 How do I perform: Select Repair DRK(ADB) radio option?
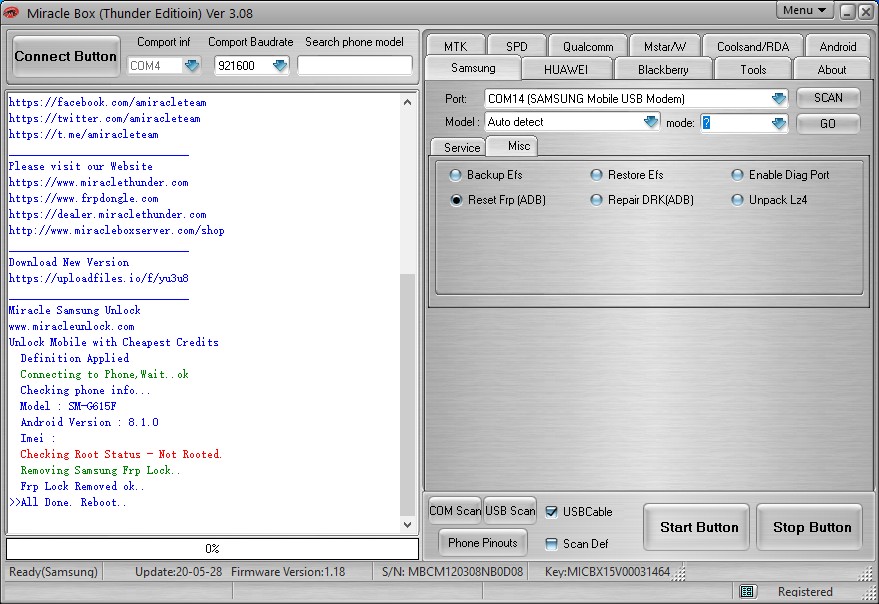642,200
